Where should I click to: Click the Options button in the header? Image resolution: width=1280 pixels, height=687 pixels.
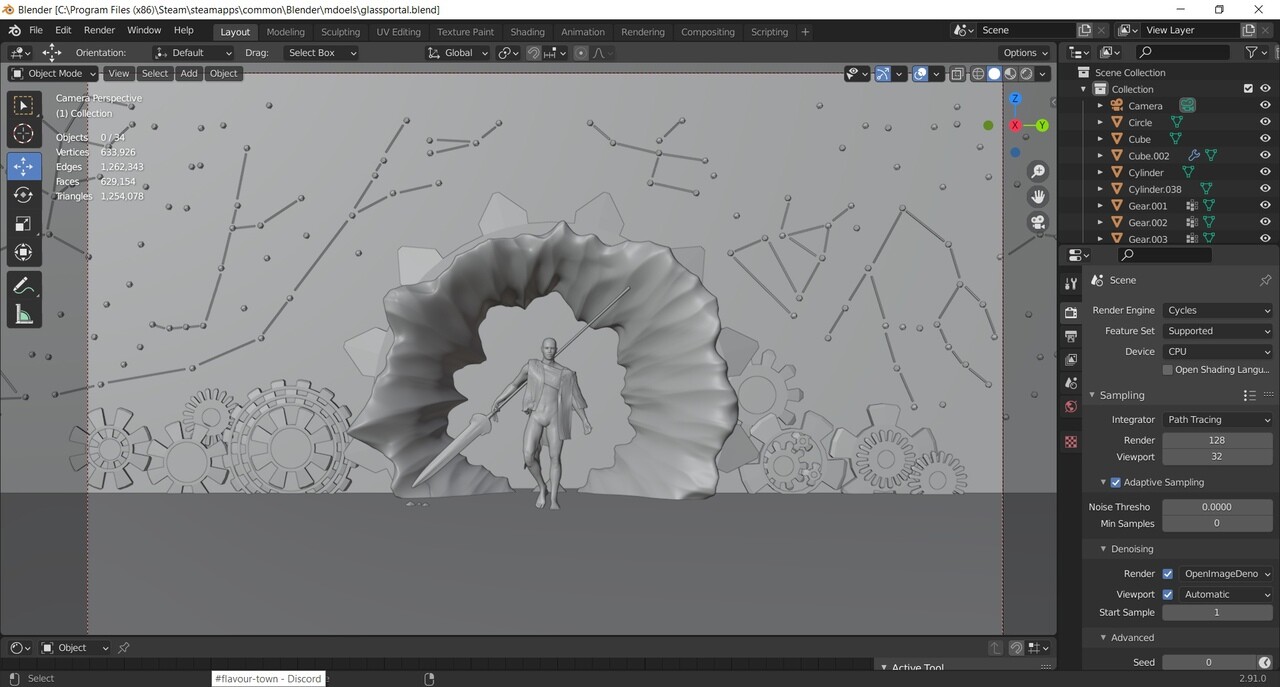click(1025, 53)
